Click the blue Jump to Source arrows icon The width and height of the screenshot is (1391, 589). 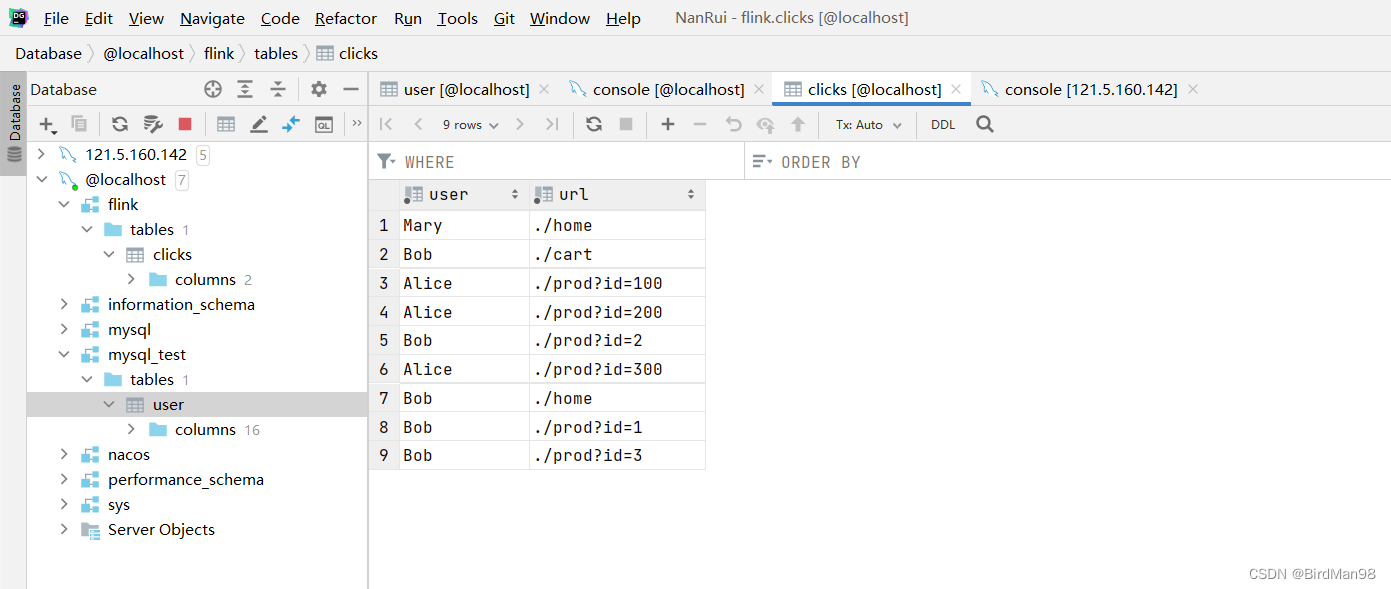pos(291,124)
